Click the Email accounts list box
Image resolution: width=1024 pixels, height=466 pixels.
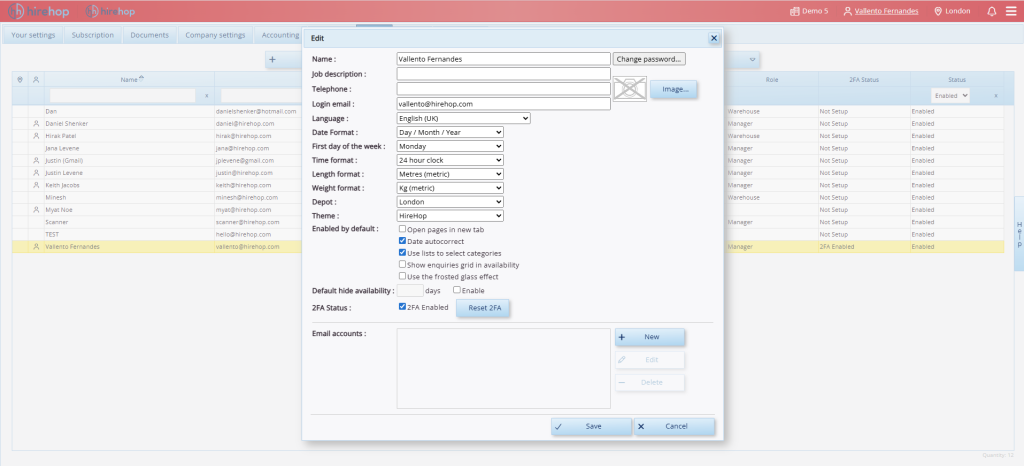(x=504, y=368)
